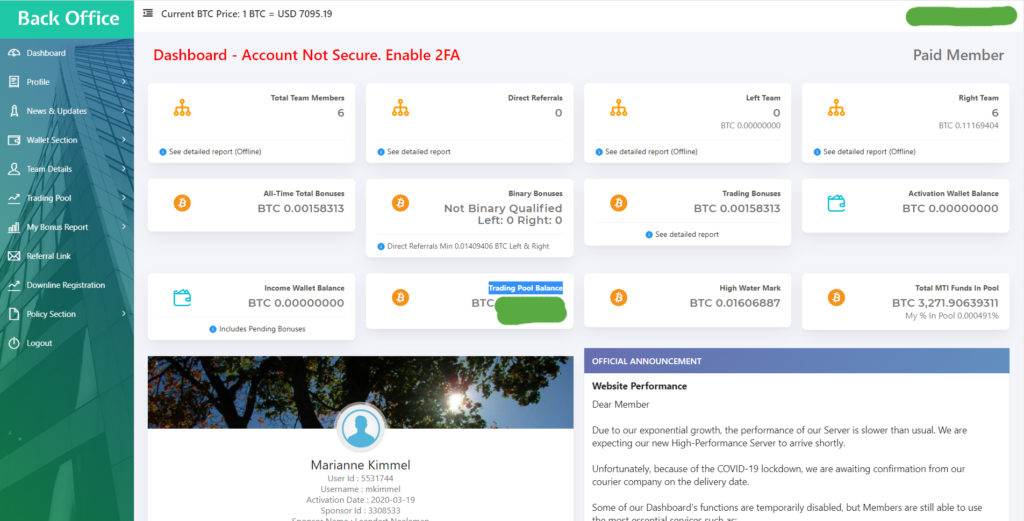Click the Total Team Members hierarchy icon
The image size is (1024, 521).
pos(182,108)
